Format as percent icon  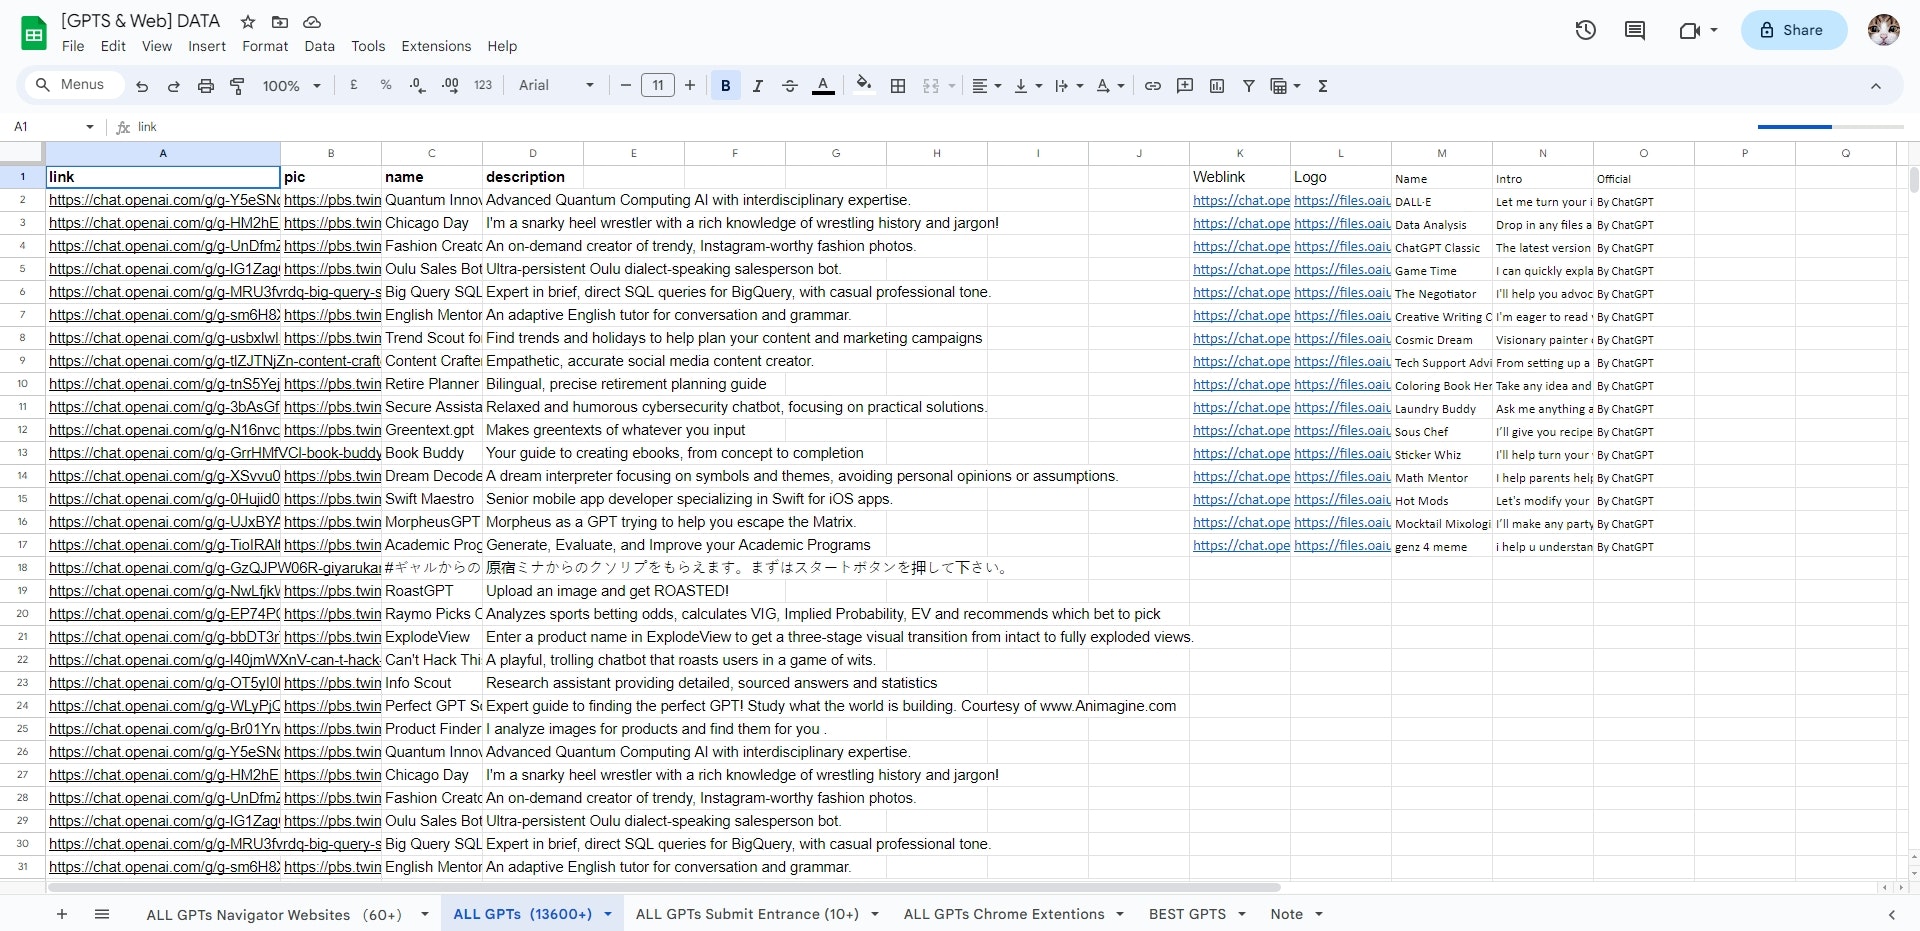(x=386, y=86)
